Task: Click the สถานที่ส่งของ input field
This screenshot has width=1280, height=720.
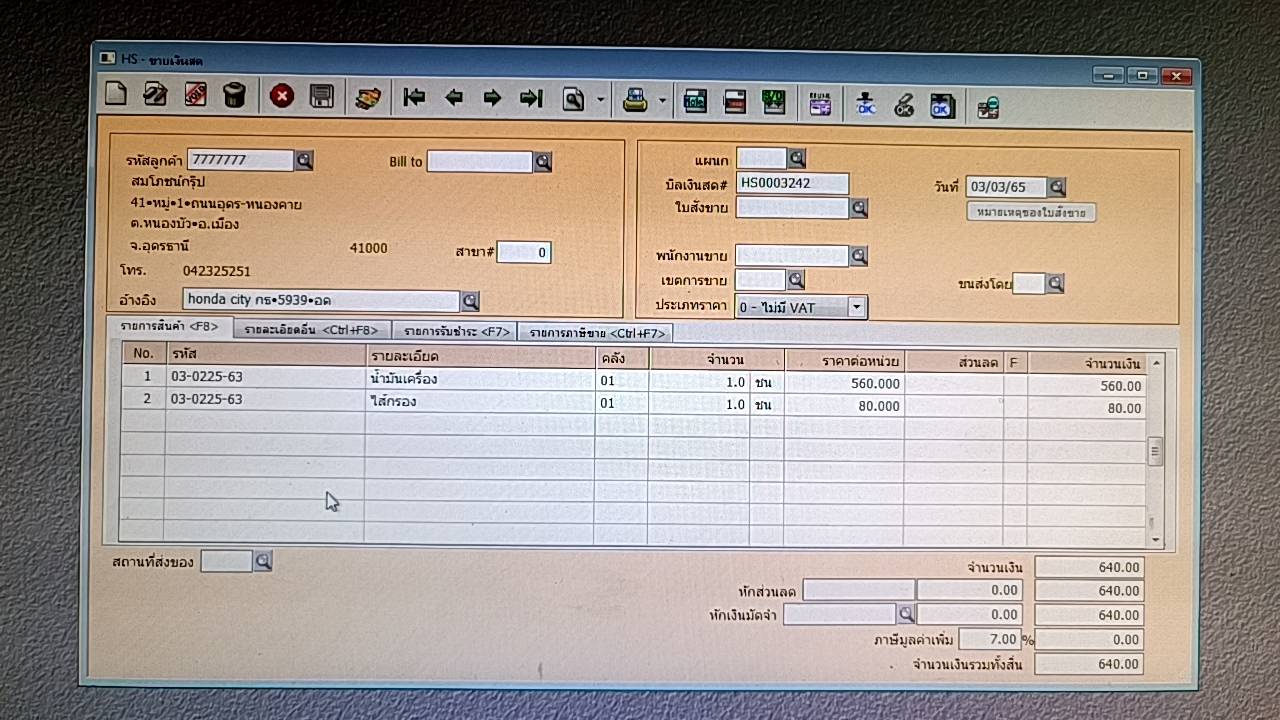Action: pyautogui.click(x=226, y=562)
